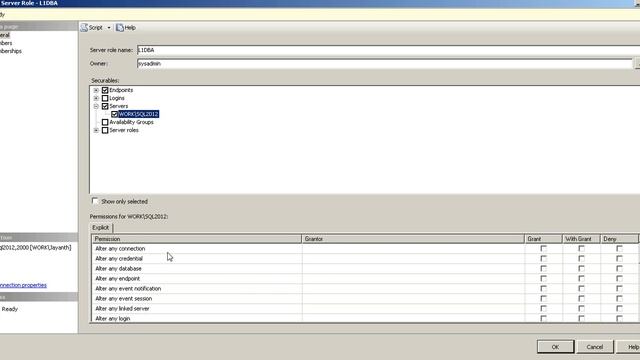Tick With Grant for Alter any endpoint

(x=581, y=278)
